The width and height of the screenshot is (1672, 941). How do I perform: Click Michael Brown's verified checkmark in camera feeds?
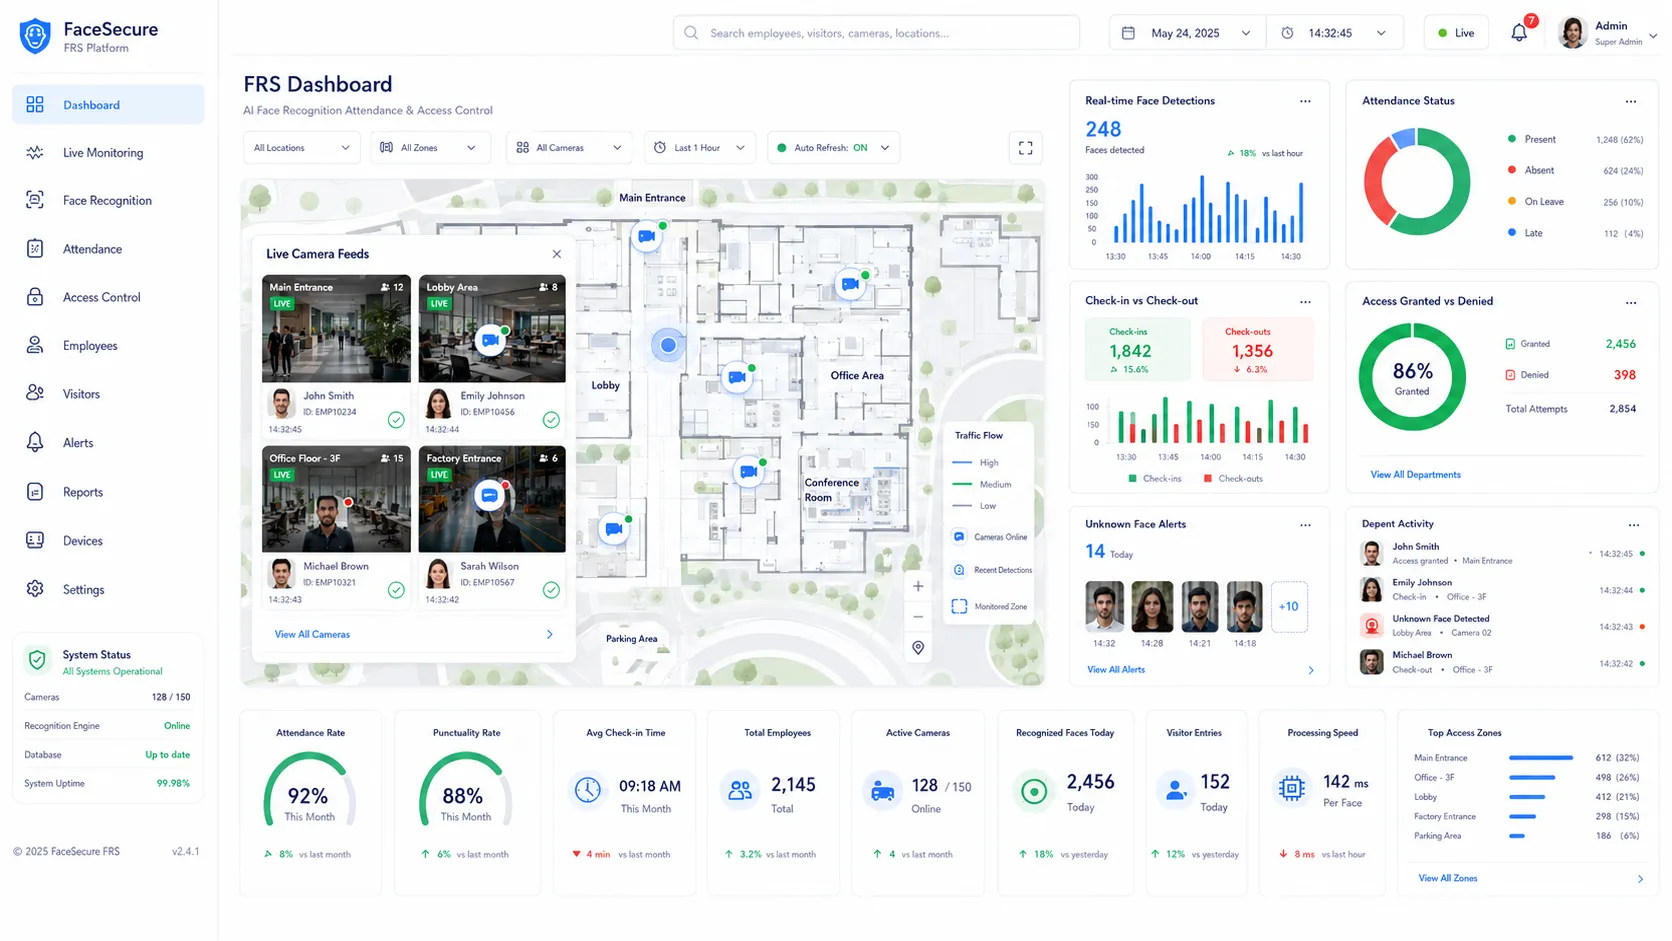click(396, 590)
